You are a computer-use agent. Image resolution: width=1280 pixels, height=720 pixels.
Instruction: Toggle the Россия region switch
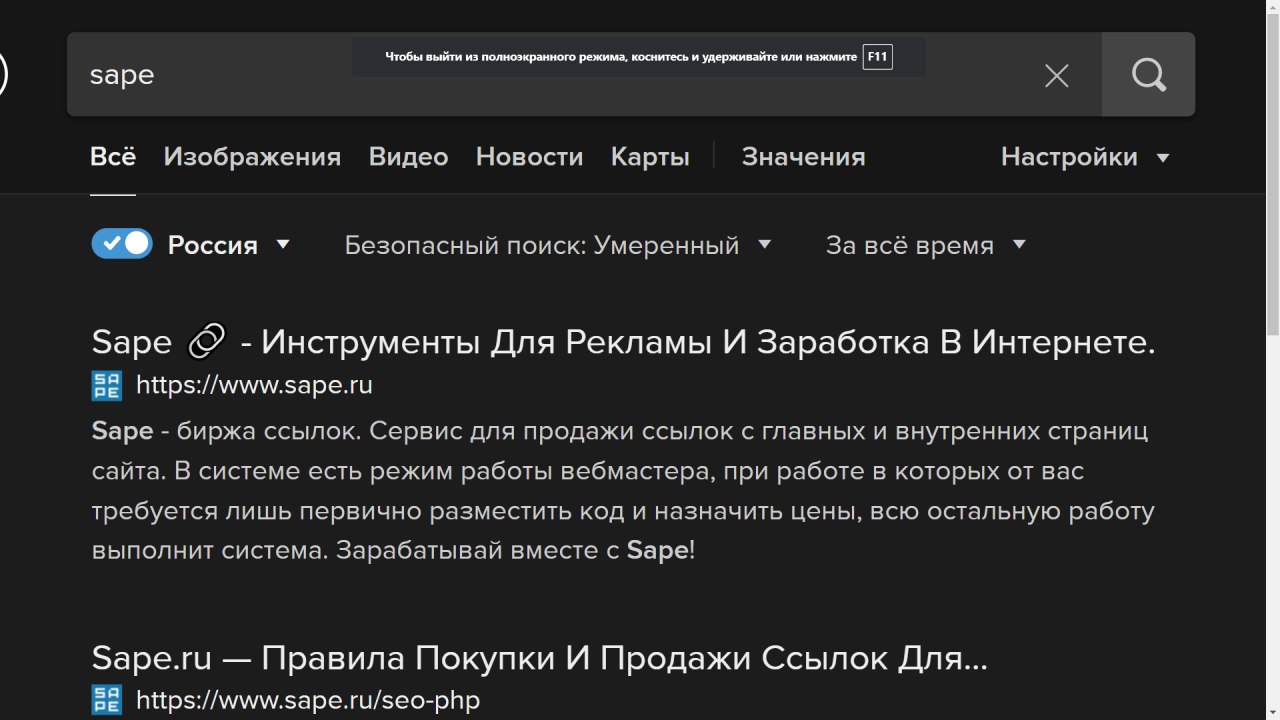click(122, 244)
